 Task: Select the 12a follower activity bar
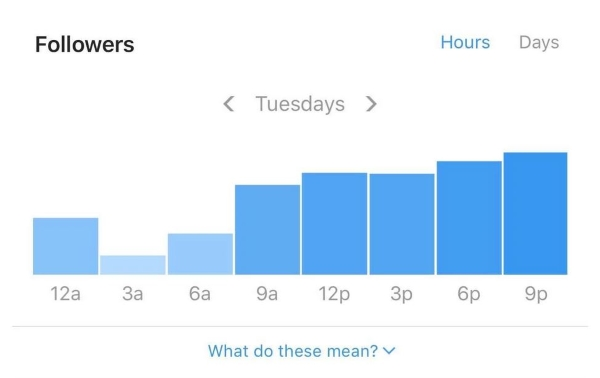[x=65, y=246]
